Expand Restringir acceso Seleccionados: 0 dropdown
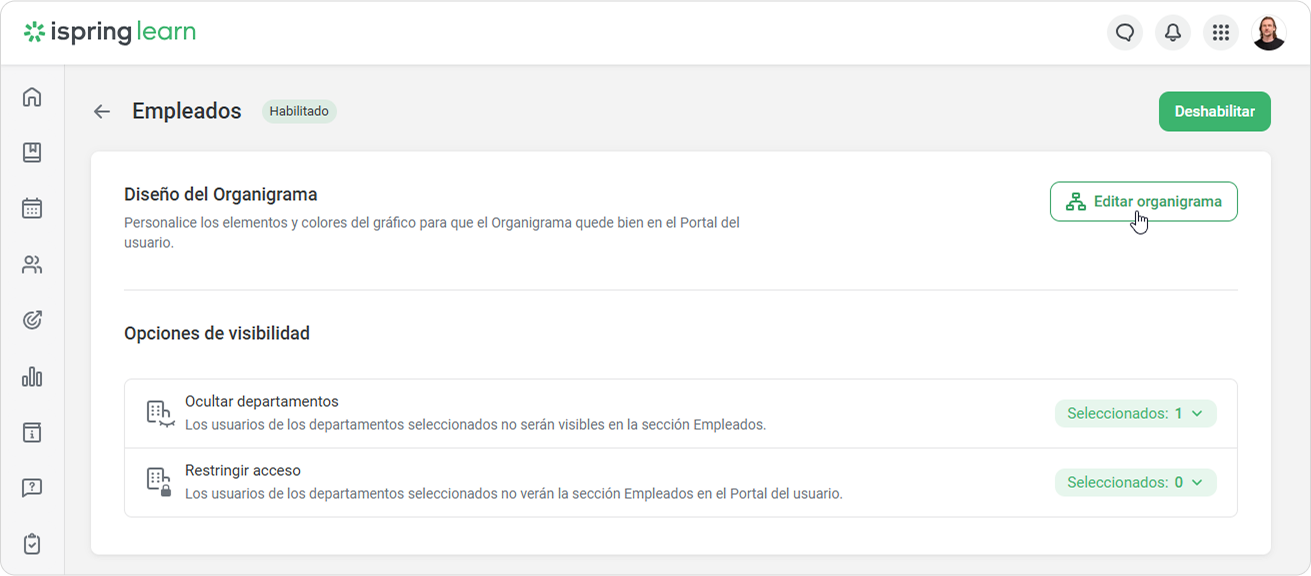The width and height of the screenshot is (1311, 576). pos(1135,482)
